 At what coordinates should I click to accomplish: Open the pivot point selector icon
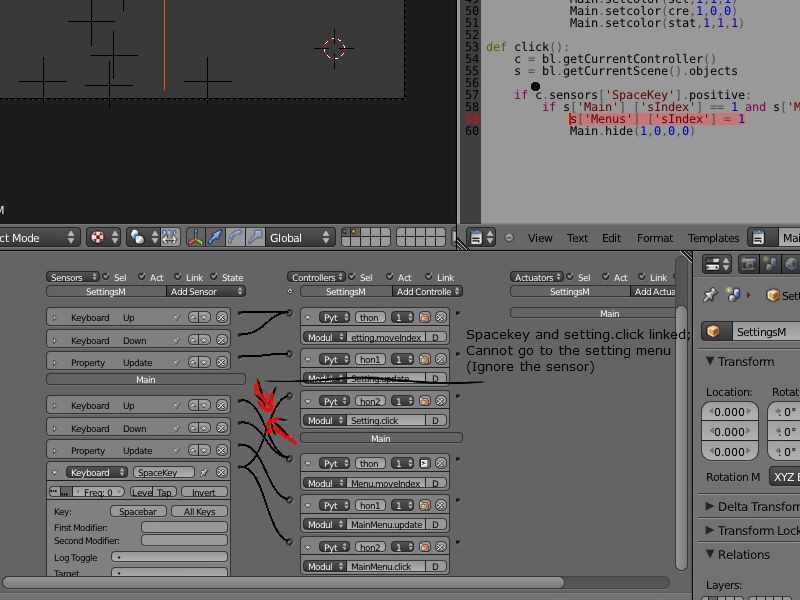(143, 237)
